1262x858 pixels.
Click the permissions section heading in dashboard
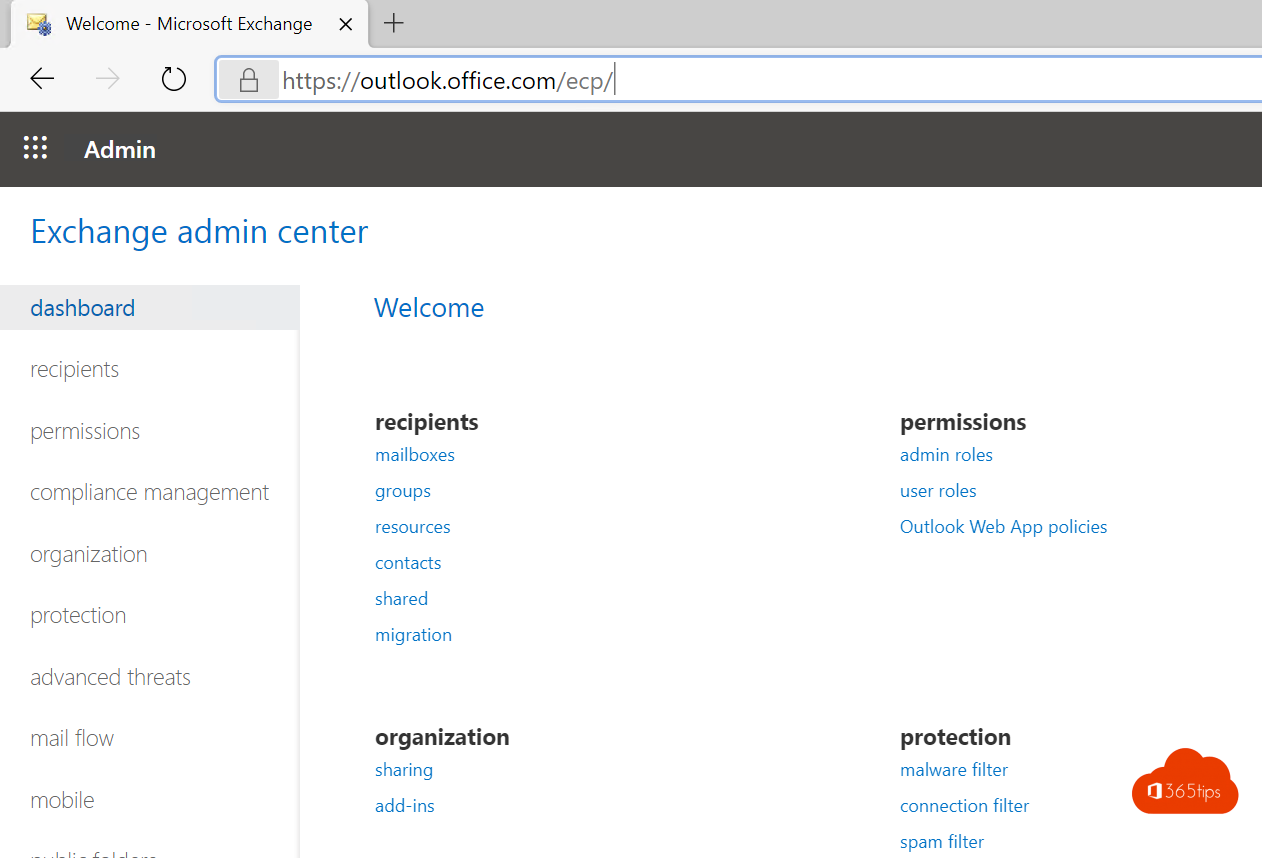coord(963,422)
